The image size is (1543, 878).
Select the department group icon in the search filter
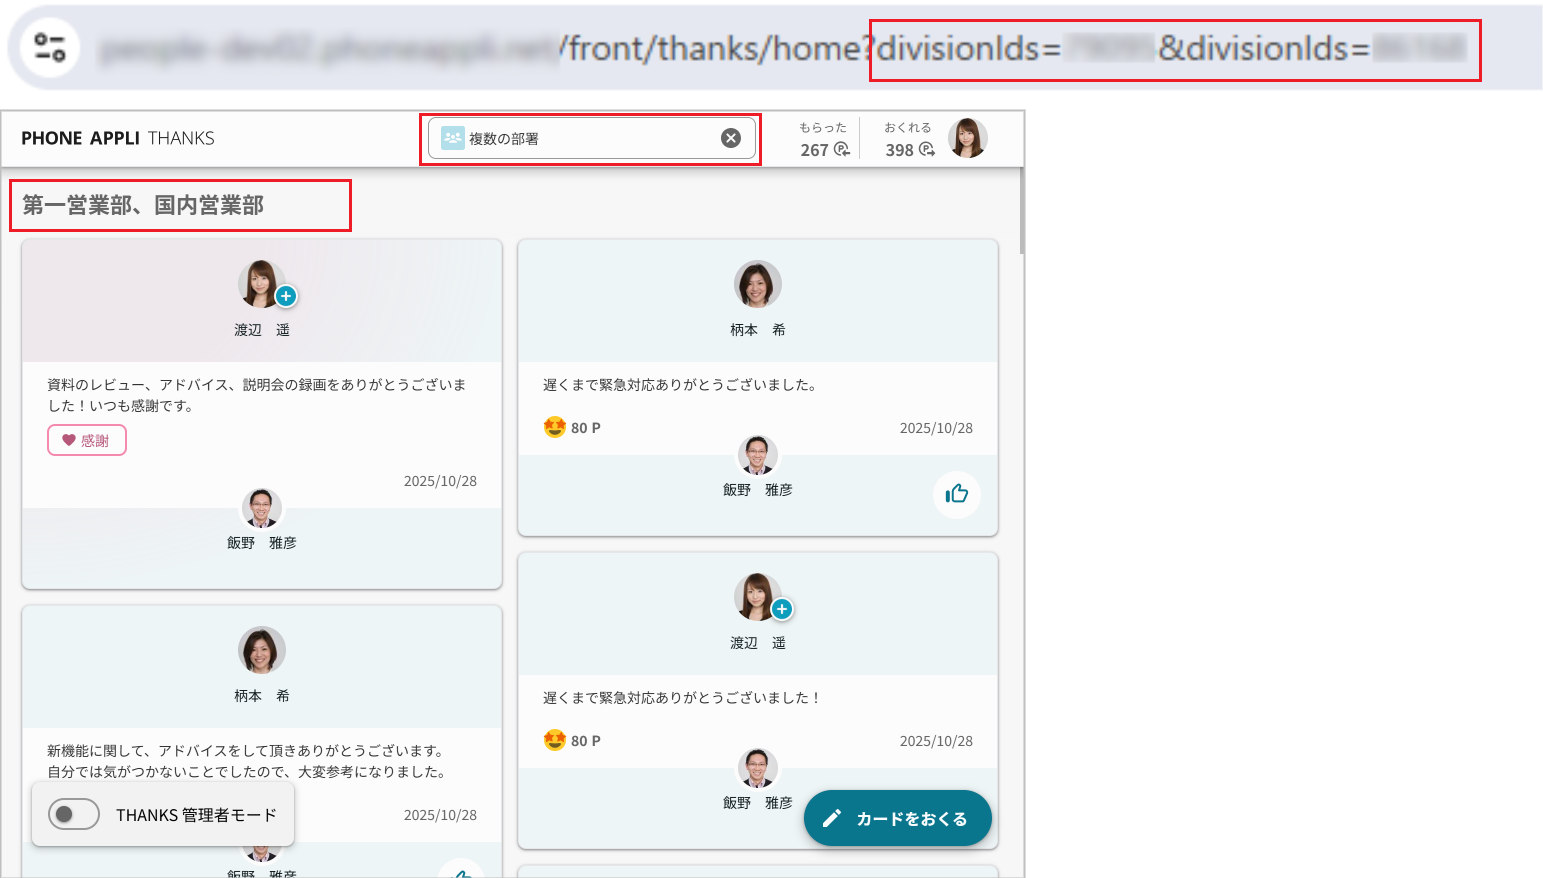click(453, 138)
